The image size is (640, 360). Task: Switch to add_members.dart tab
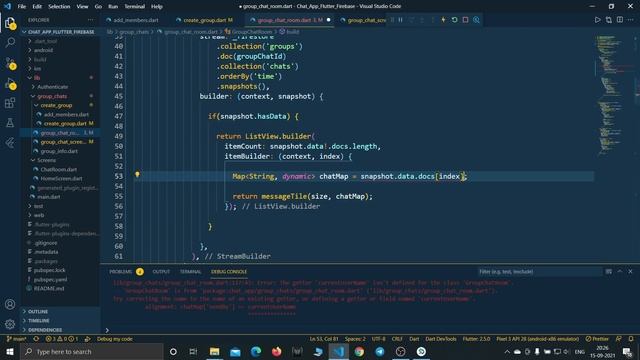136,20
